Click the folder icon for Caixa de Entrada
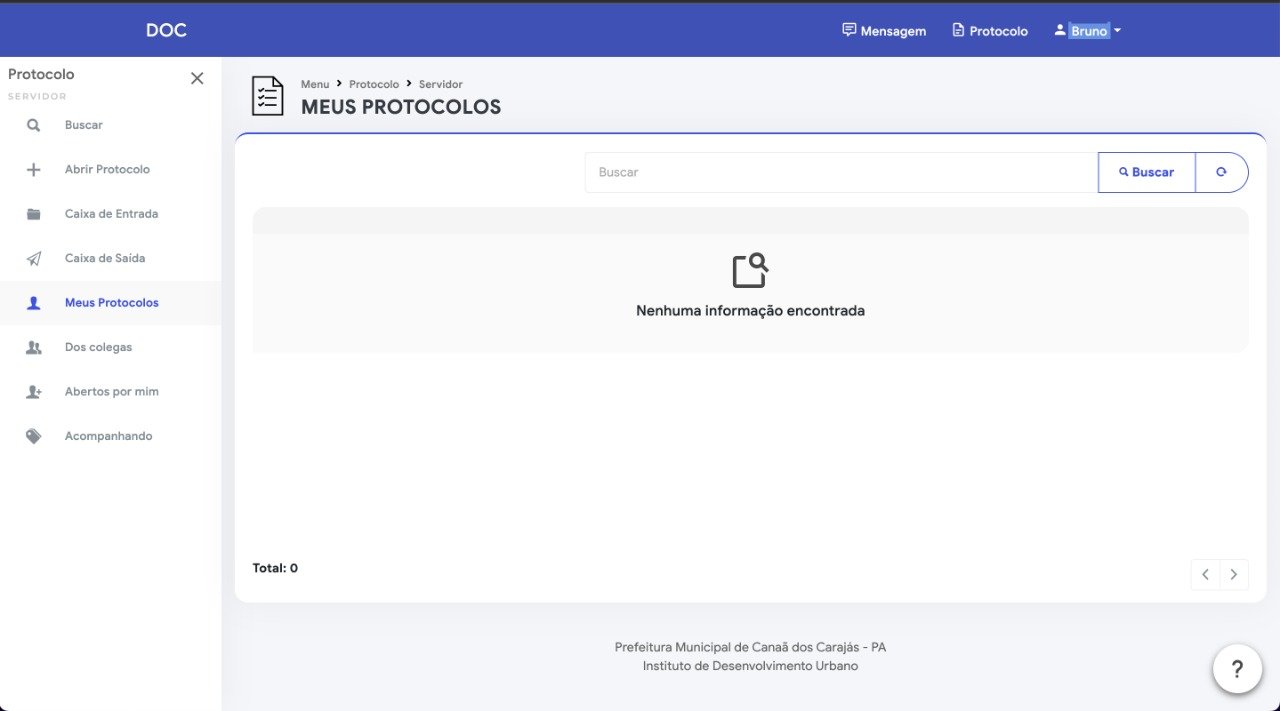The height and width of the screenshot is (711, 1280). [x=34, y=214]
